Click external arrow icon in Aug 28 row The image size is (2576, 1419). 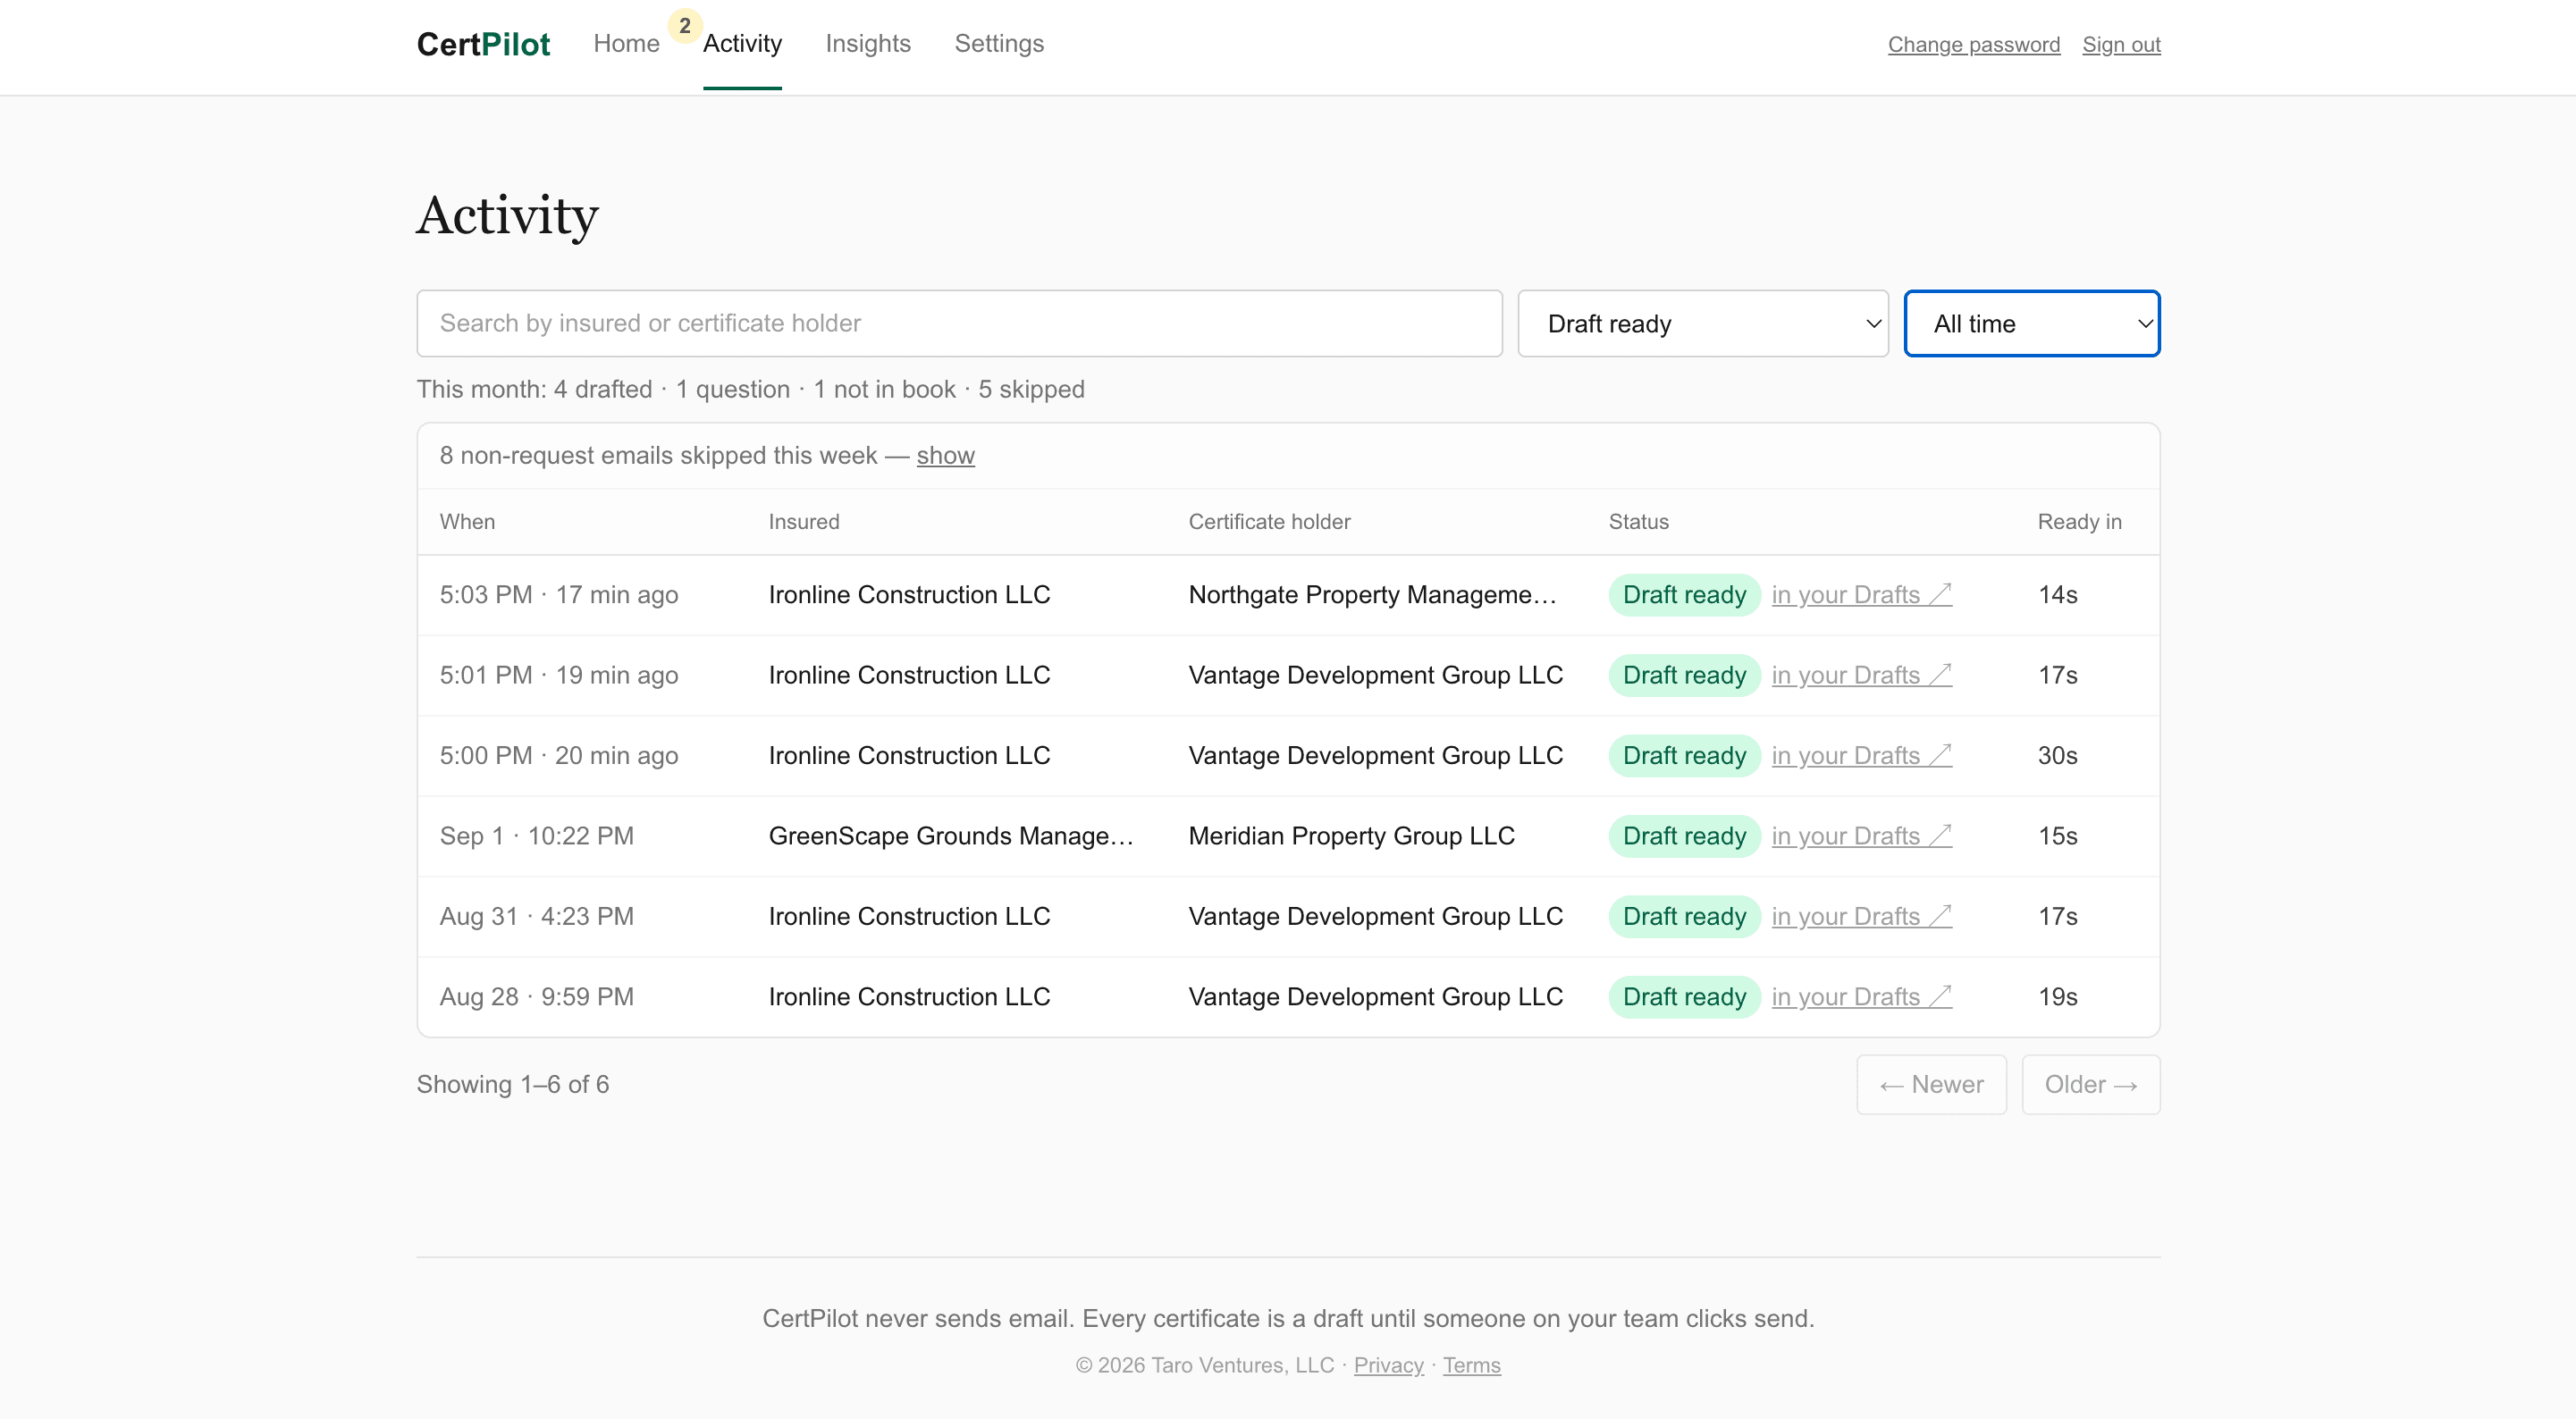pyautogui.click(x=1940, y=996)
